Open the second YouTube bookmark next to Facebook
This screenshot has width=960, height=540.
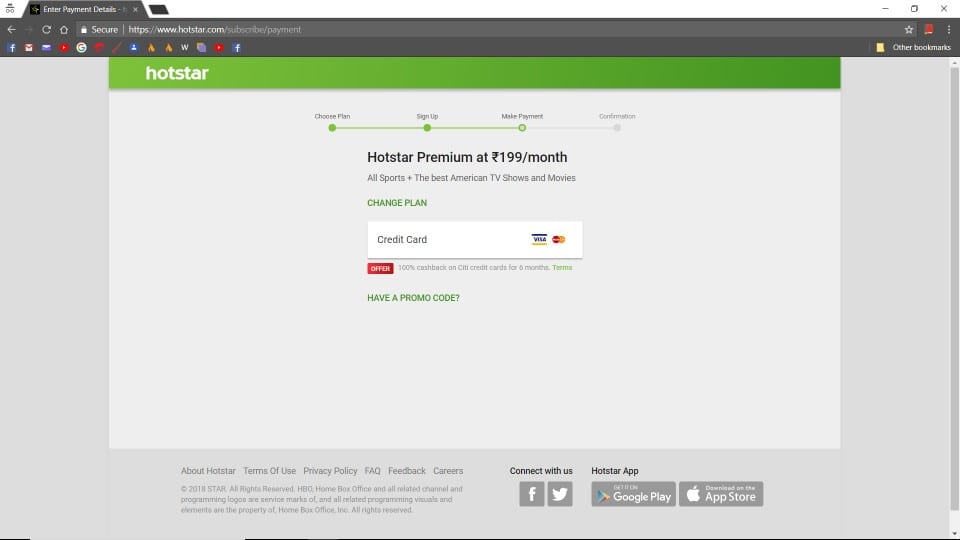[219, 47]
